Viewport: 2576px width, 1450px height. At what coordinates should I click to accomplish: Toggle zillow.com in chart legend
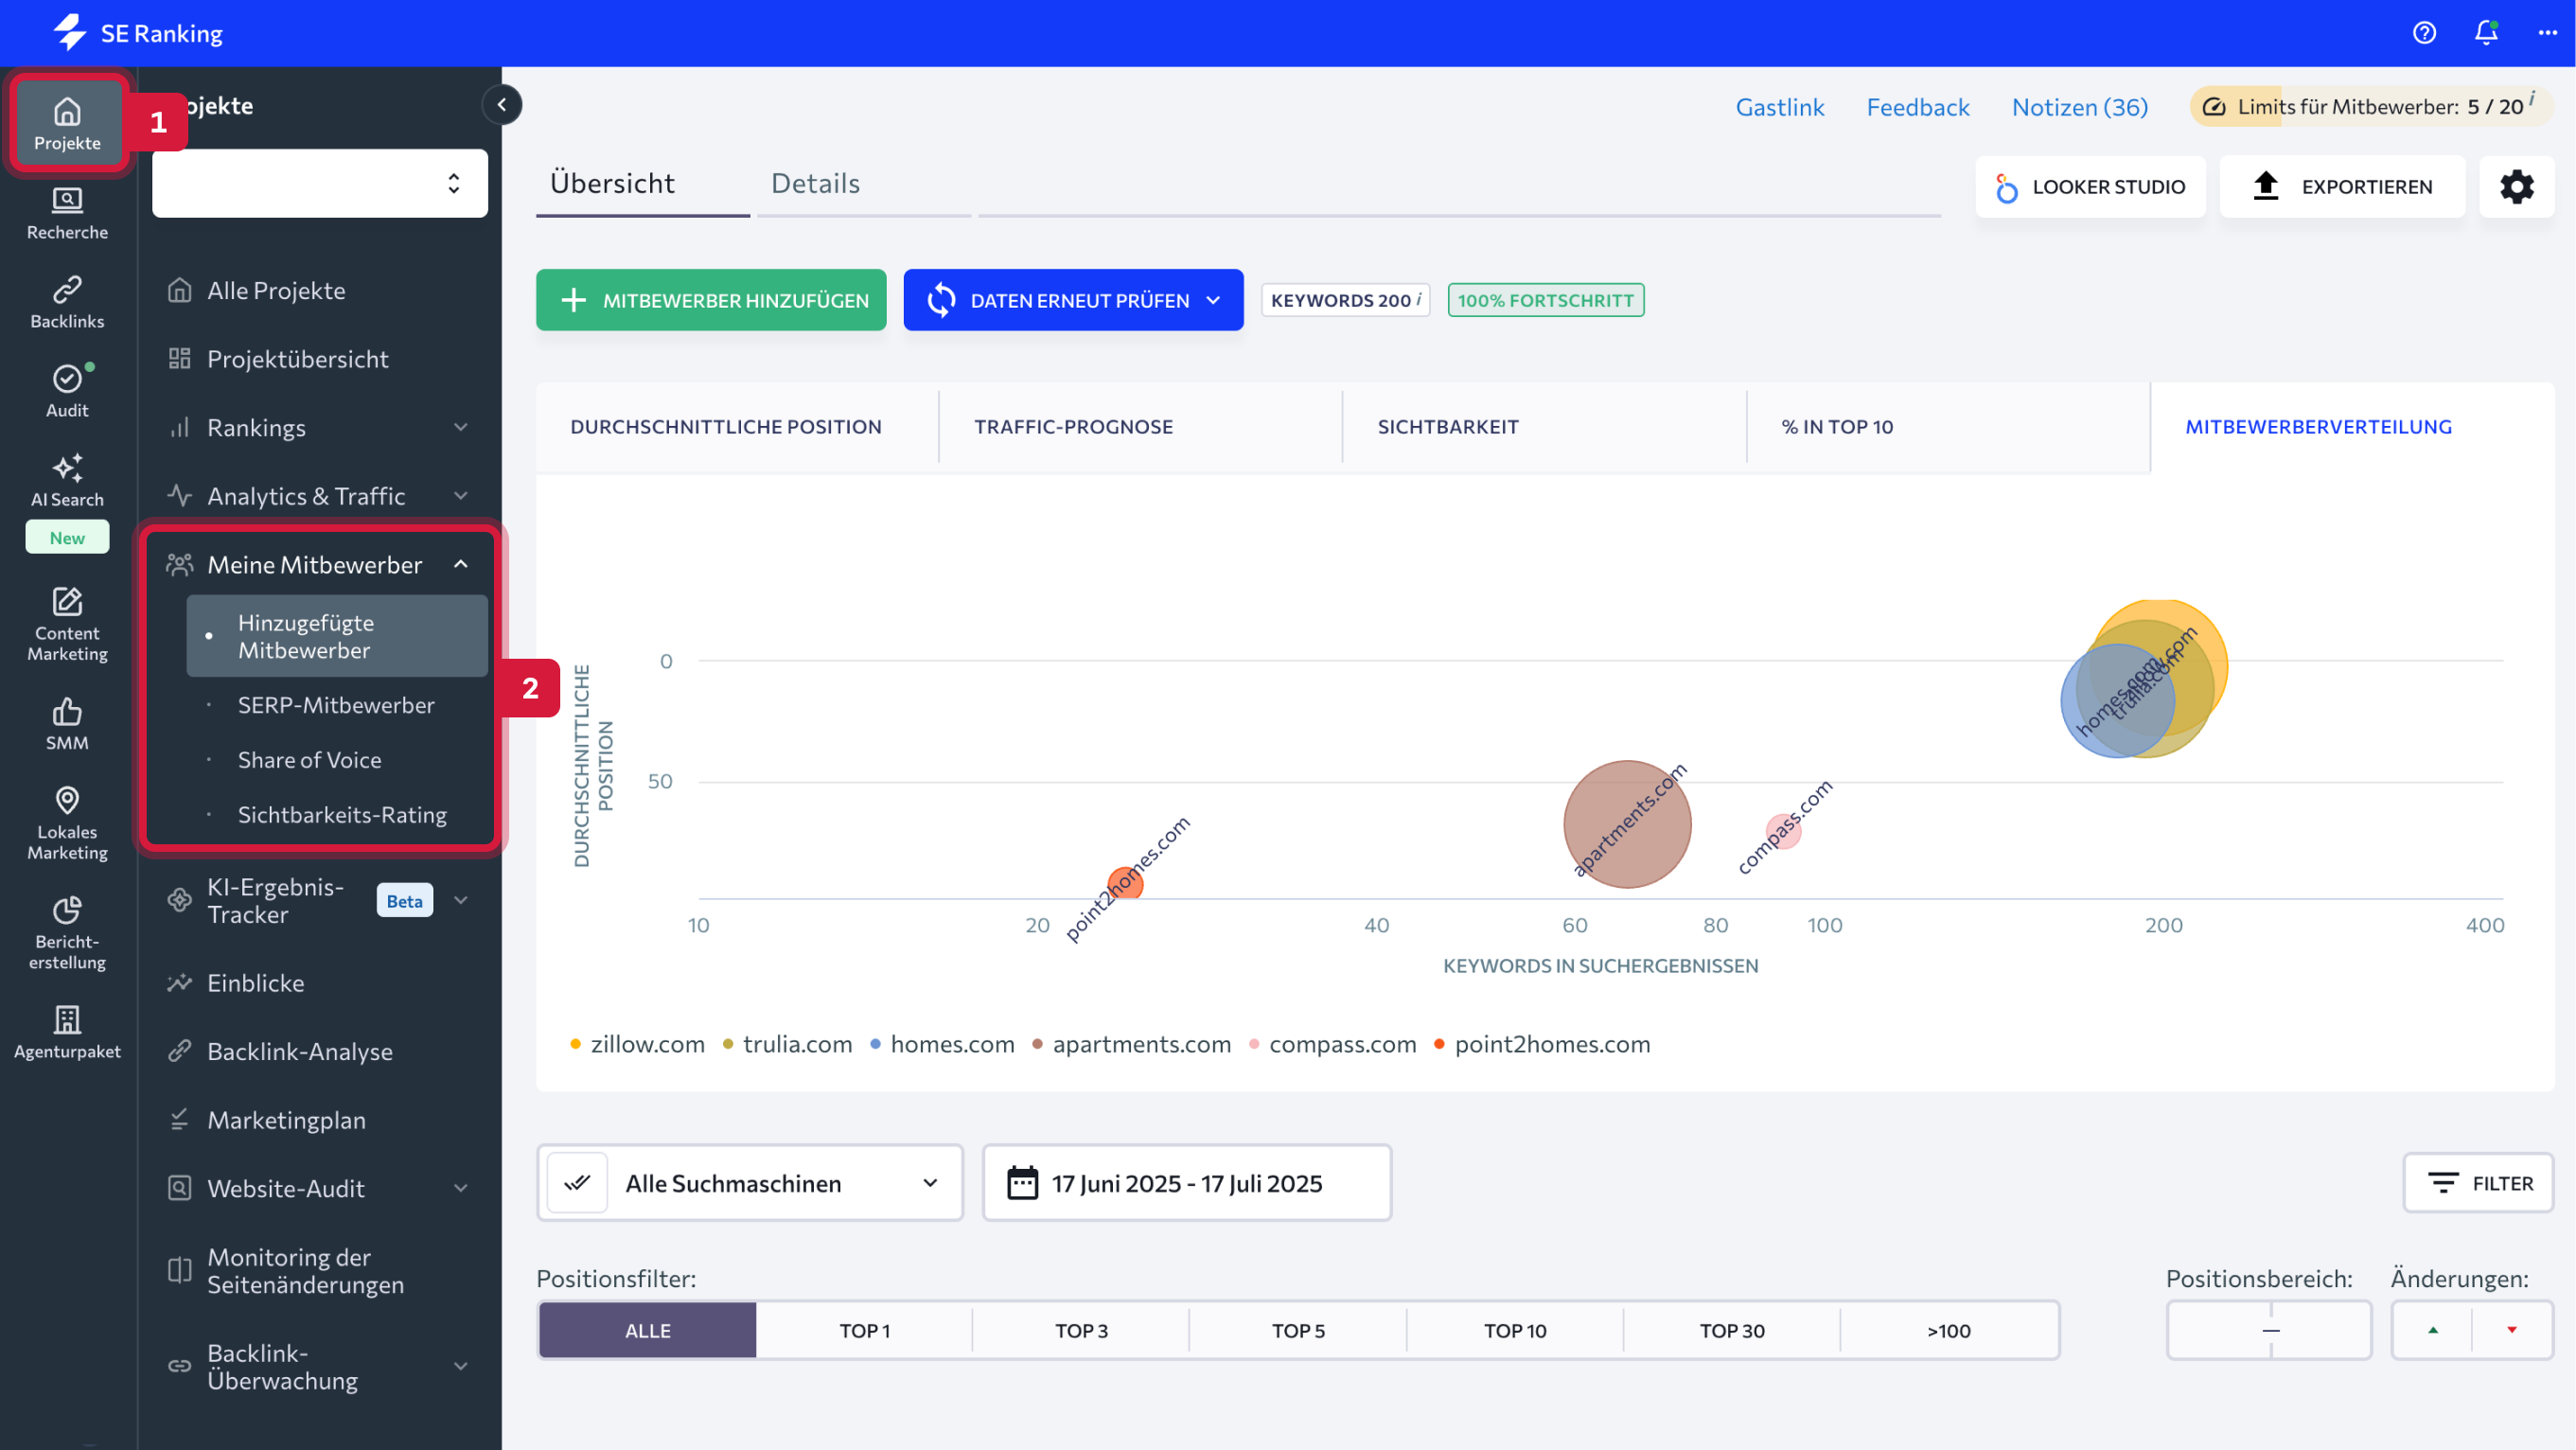[637, 1043]
